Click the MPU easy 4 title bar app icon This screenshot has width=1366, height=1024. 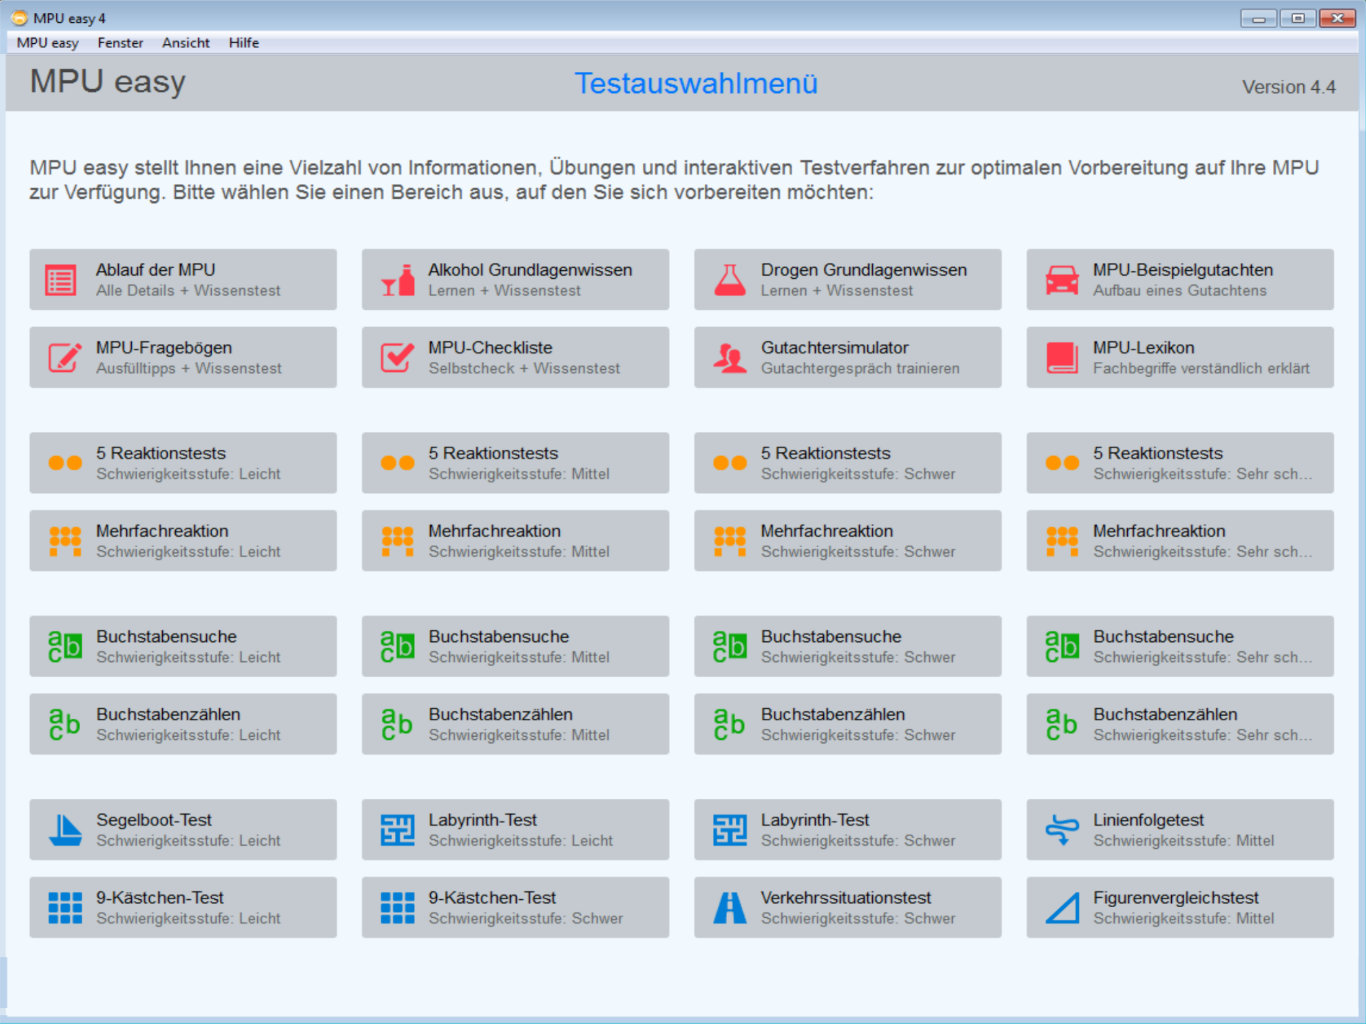point(19,18)
